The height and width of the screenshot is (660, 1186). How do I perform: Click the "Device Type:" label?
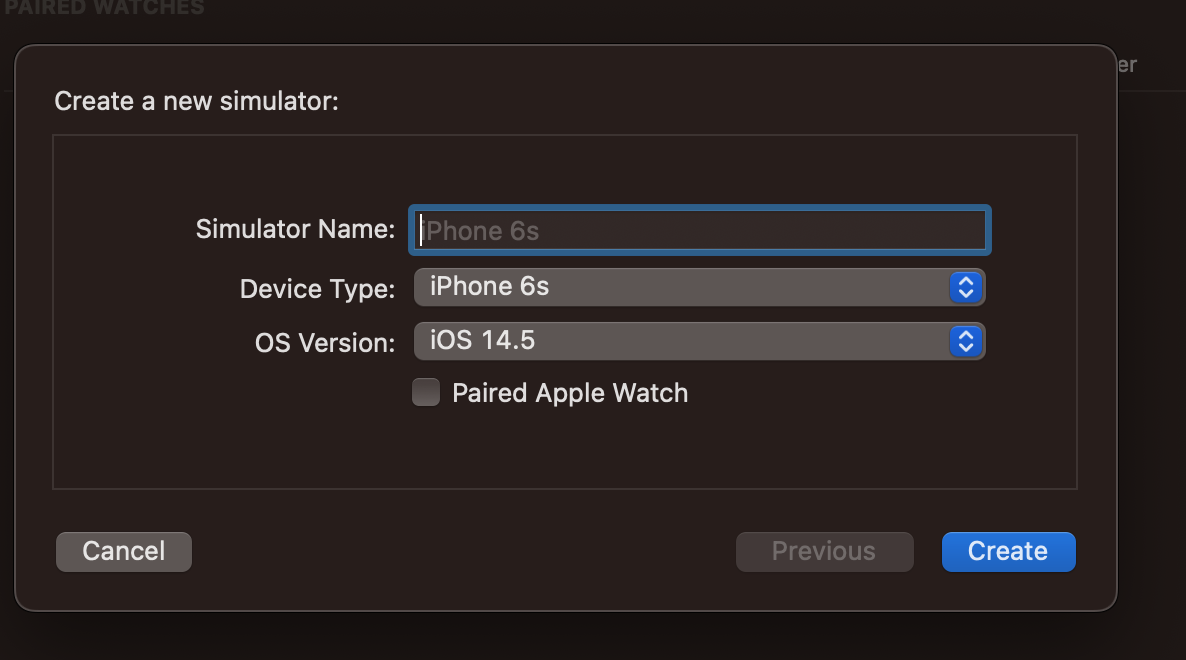click(x=318, y=290)
